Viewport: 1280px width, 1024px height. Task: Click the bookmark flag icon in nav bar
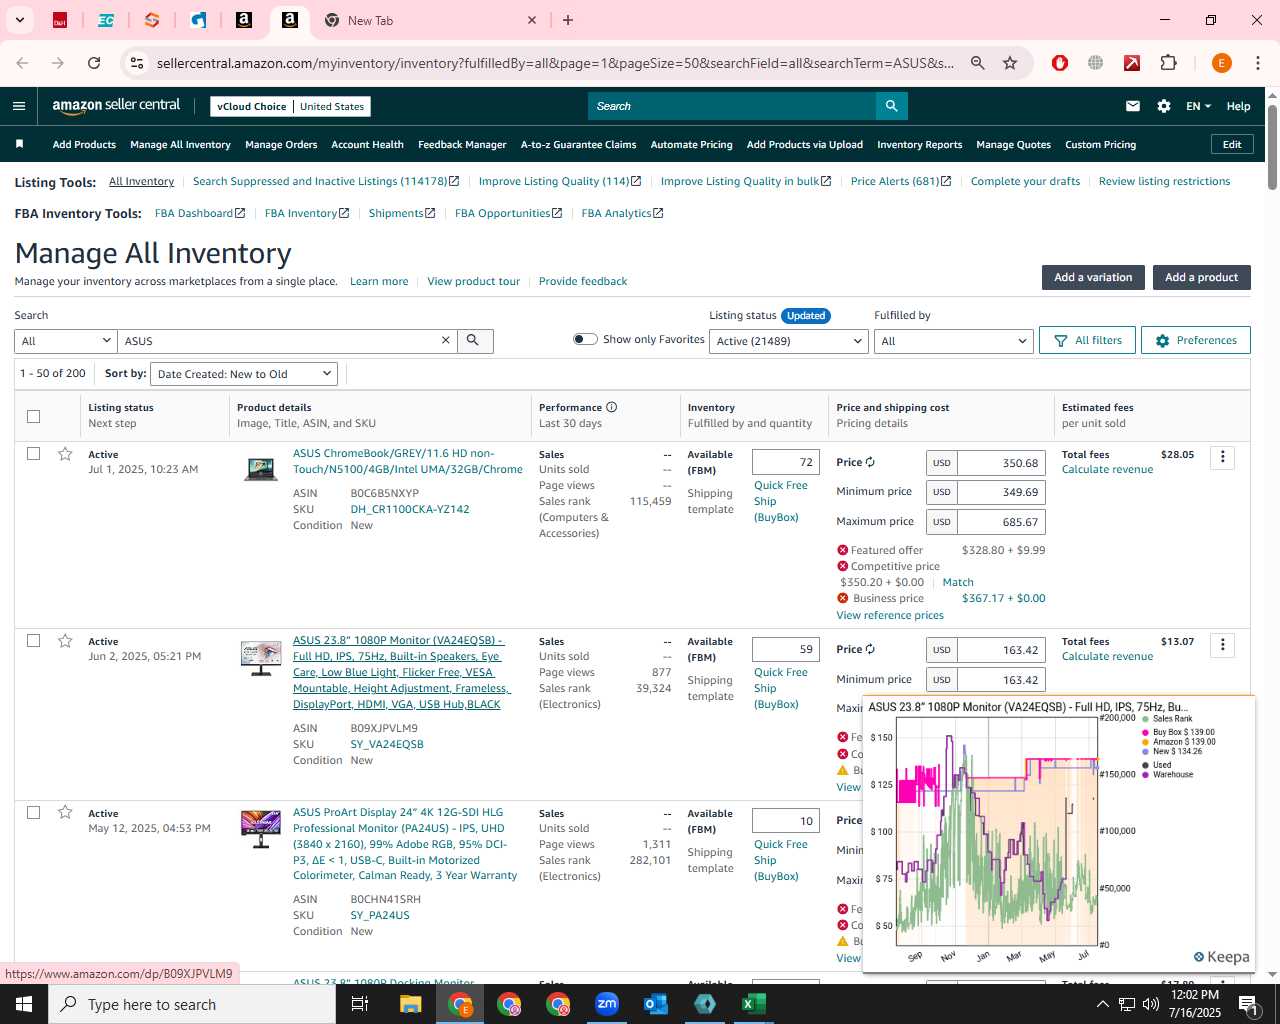coord(19,144)
